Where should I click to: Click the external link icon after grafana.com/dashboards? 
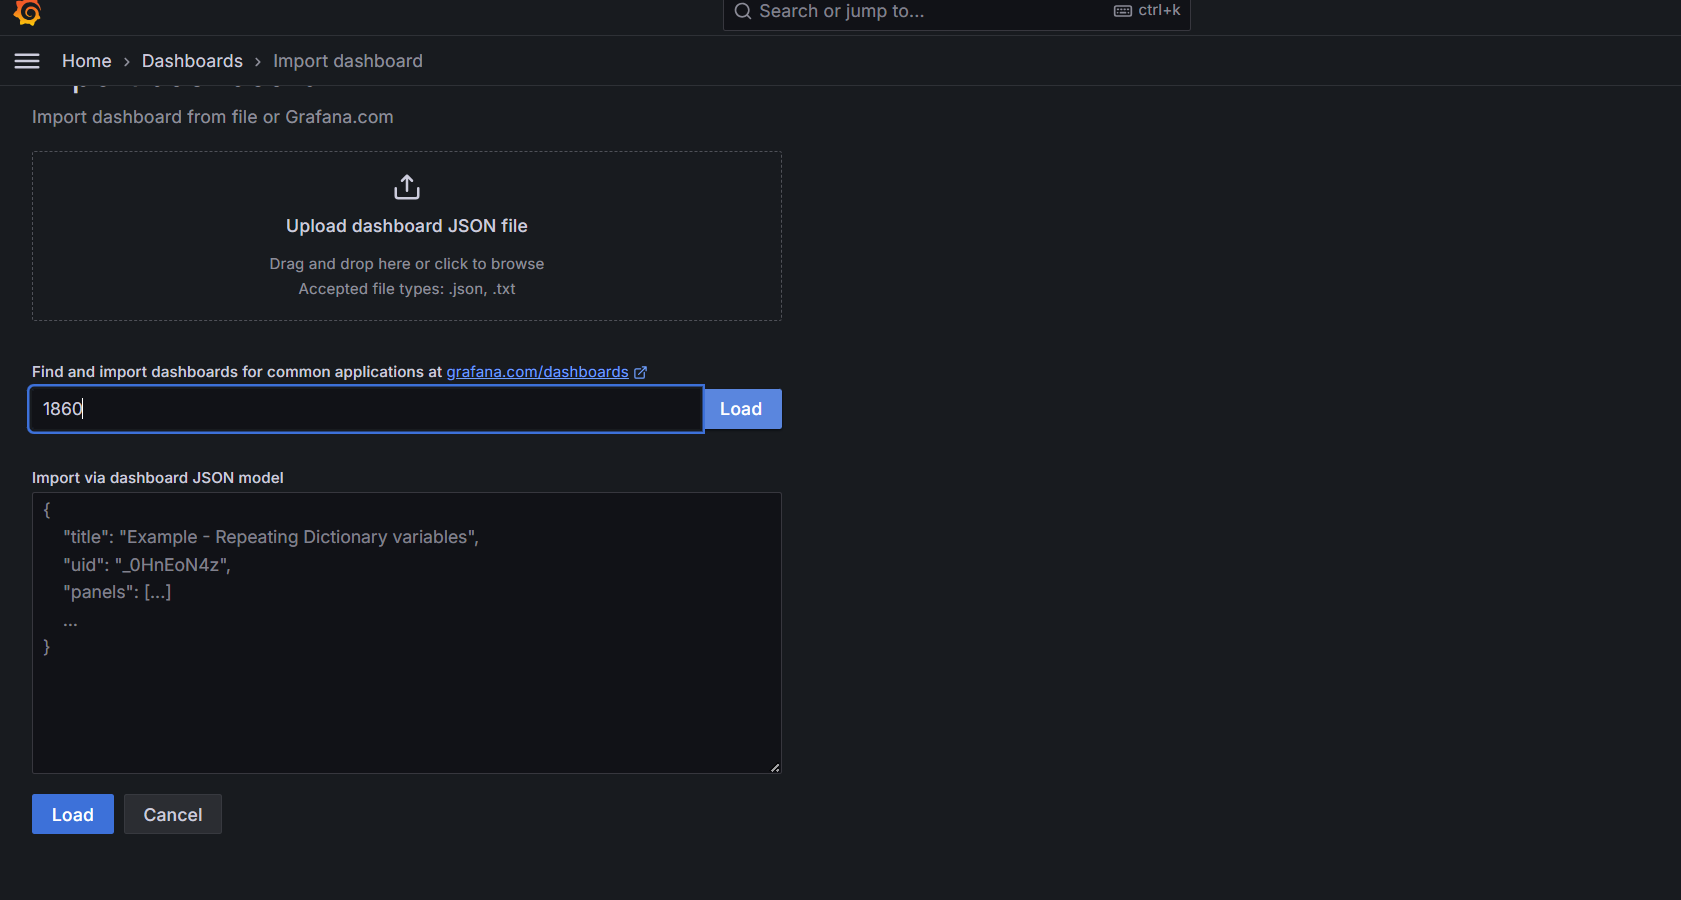click(x=640, y=372)
